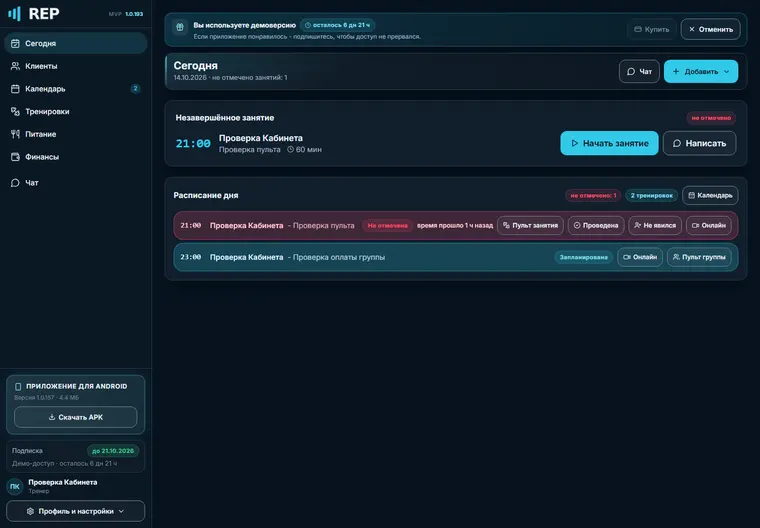Image resolution: width=760 pixels, height=528 pixels.
Task: Click the 'осталось 6 дн 21 ч' badge
Action: [x=337, y=25]
